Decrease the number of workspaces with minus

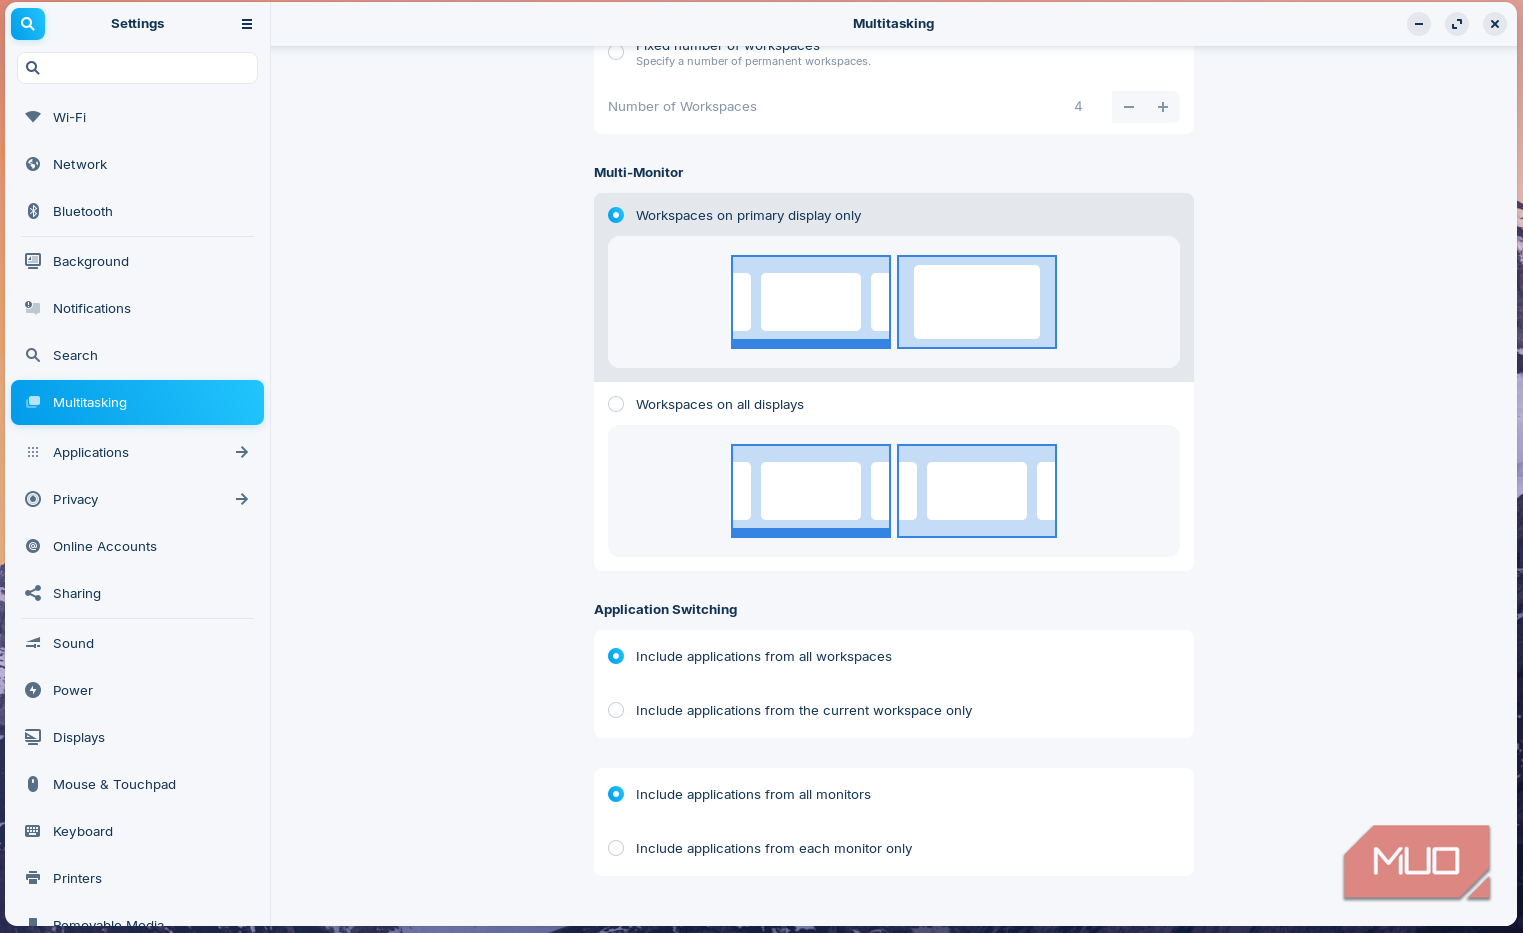(1129, 107)
